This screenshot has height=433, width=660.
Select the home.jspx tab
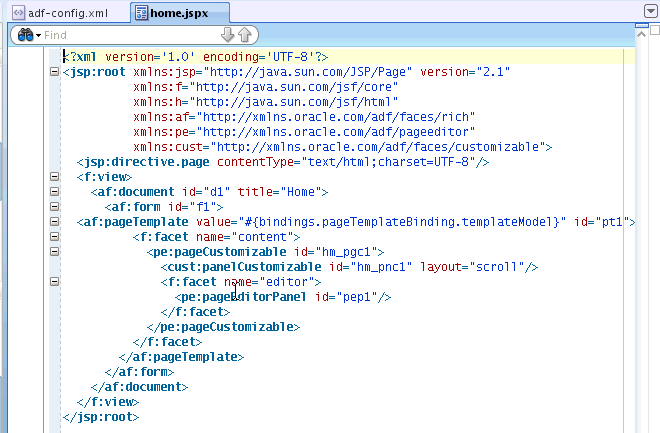pos(179,13)
